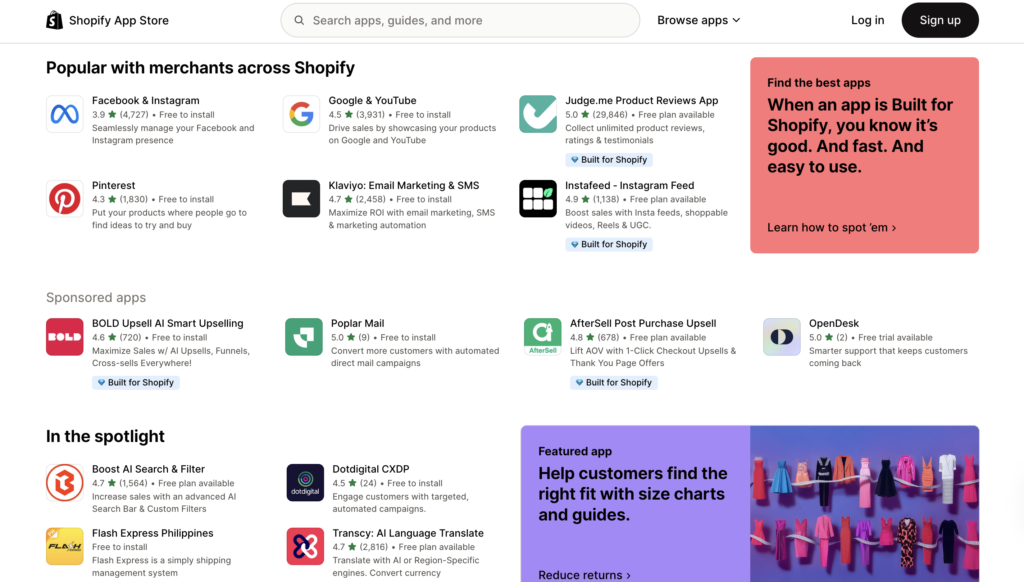Open the Pinterest app icon
The width and height of the screenshot is (1024, 582).
(x=65, y=199)
